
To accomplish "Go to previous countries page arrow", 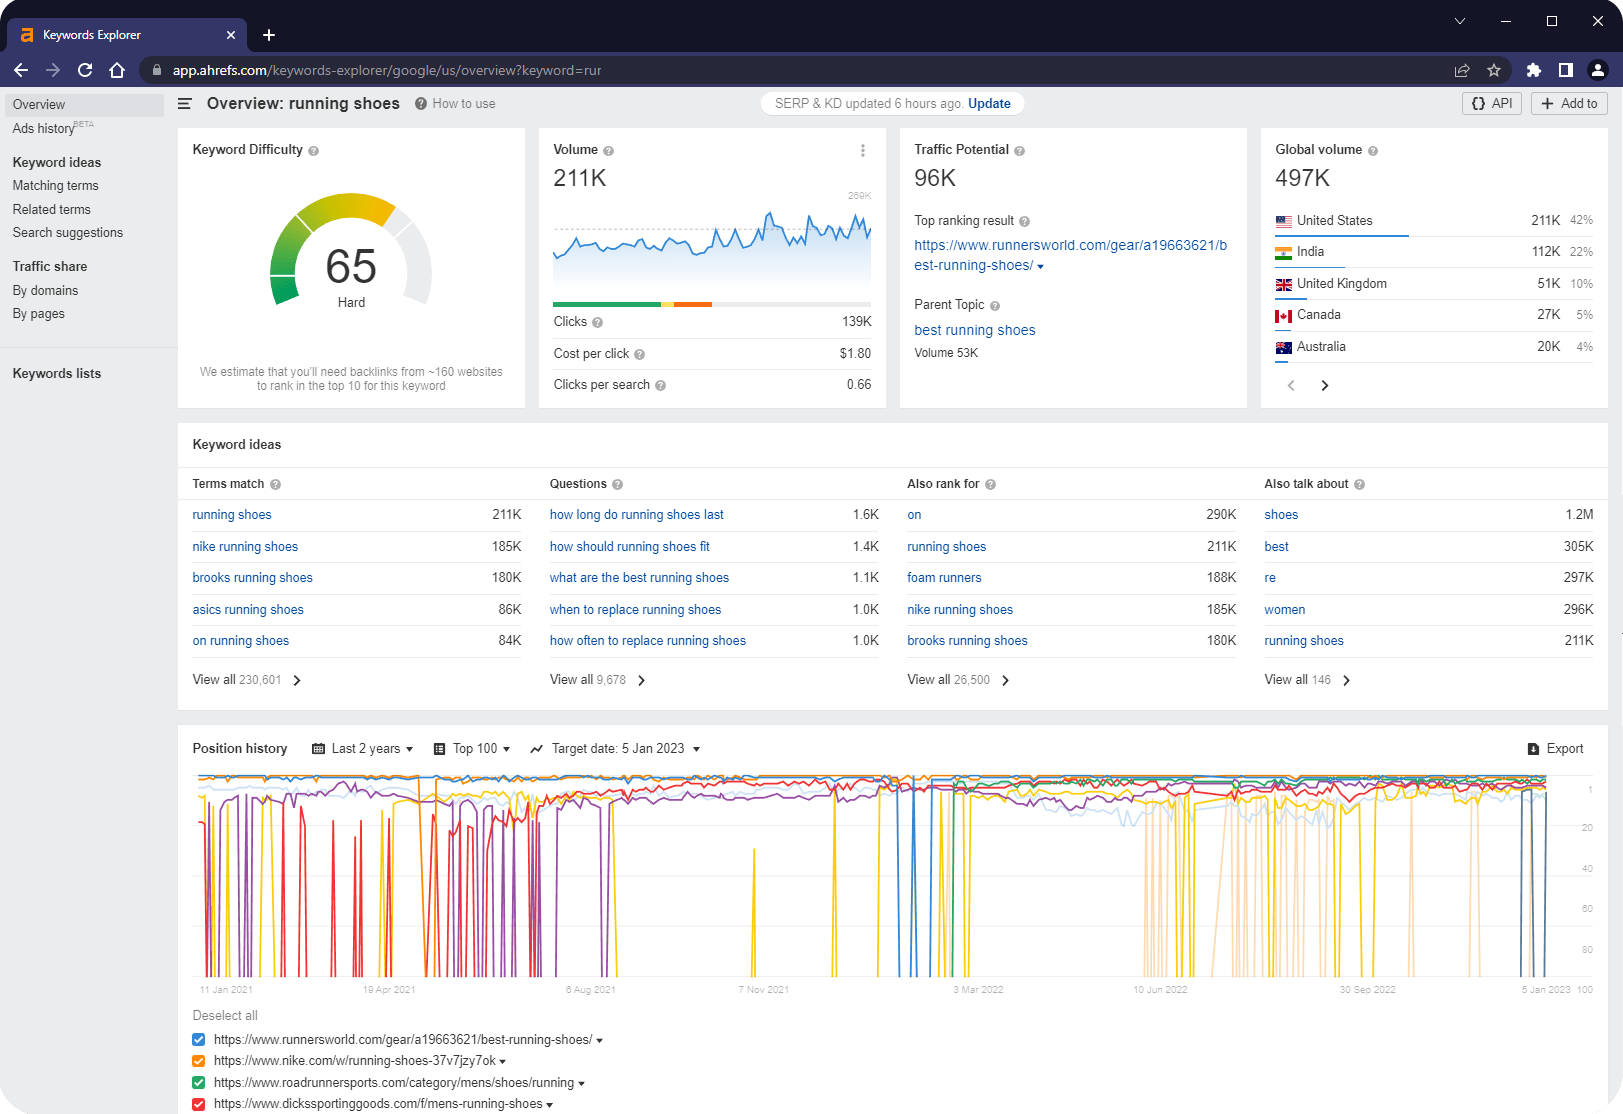I will 1291,386.
